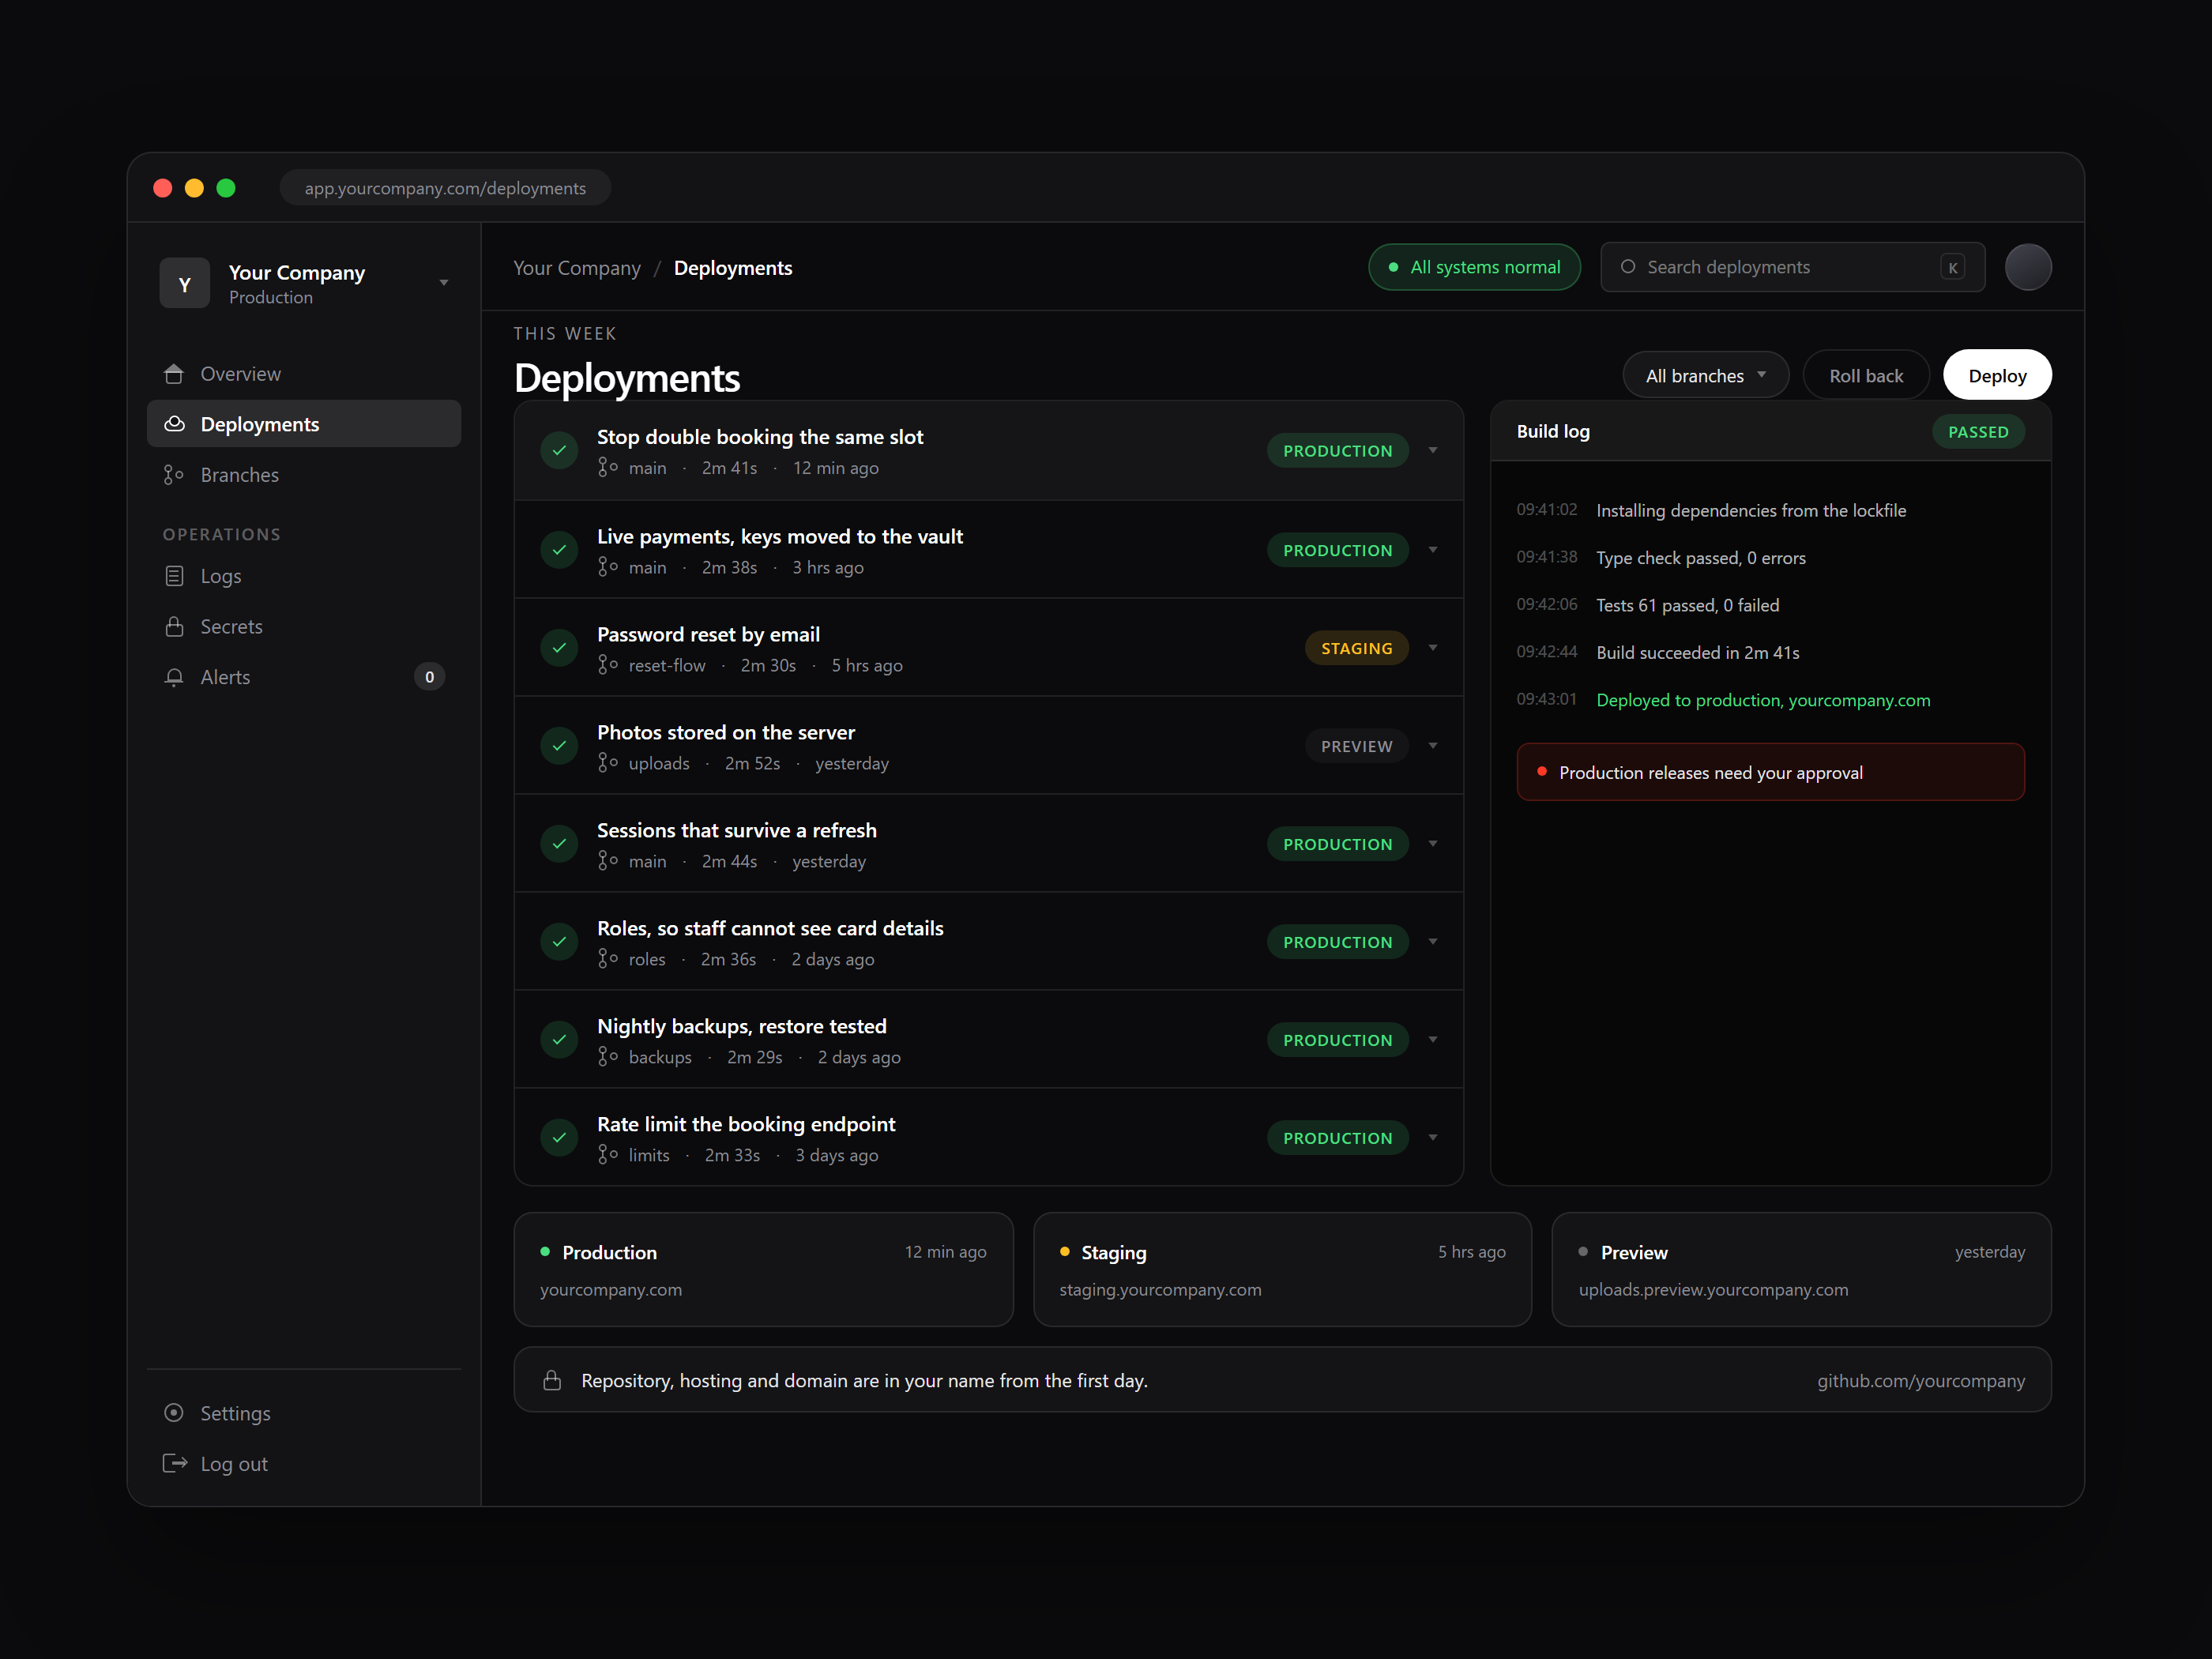Click success checkmark for Live payments deployment
The image size is (2212, 1659).
point(559,550)
